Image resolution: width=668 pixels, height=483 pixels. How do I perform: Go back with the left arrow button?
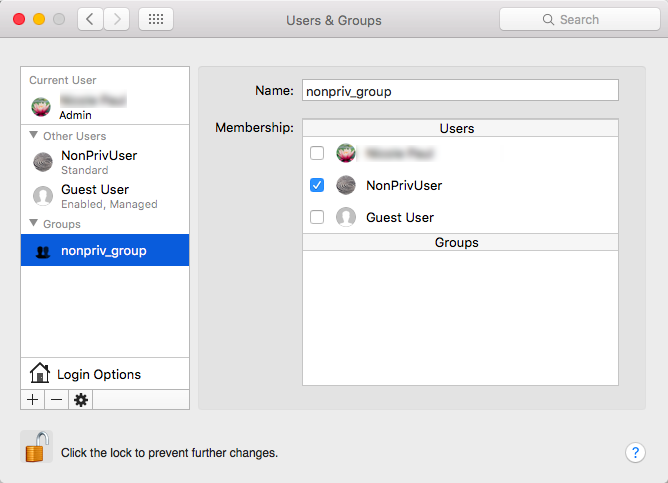click(x=90, y=19)
